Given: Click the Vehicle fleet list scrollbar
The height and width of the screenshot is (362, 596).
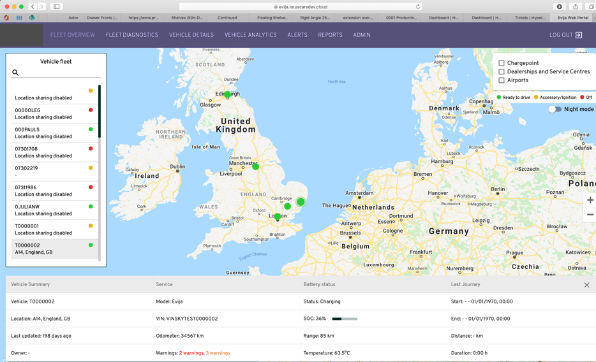Looking at the screenshot, I should pos(99,111).
